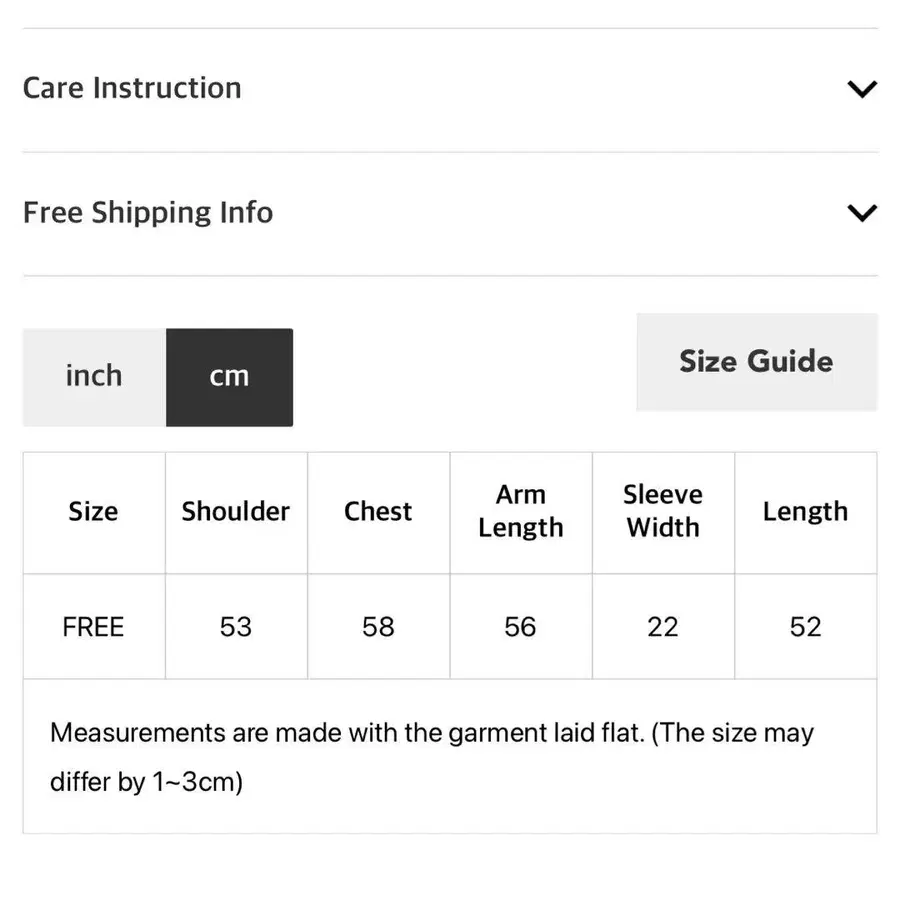Click the Shoulder column header
900x900 pixels.
point(236,512)
